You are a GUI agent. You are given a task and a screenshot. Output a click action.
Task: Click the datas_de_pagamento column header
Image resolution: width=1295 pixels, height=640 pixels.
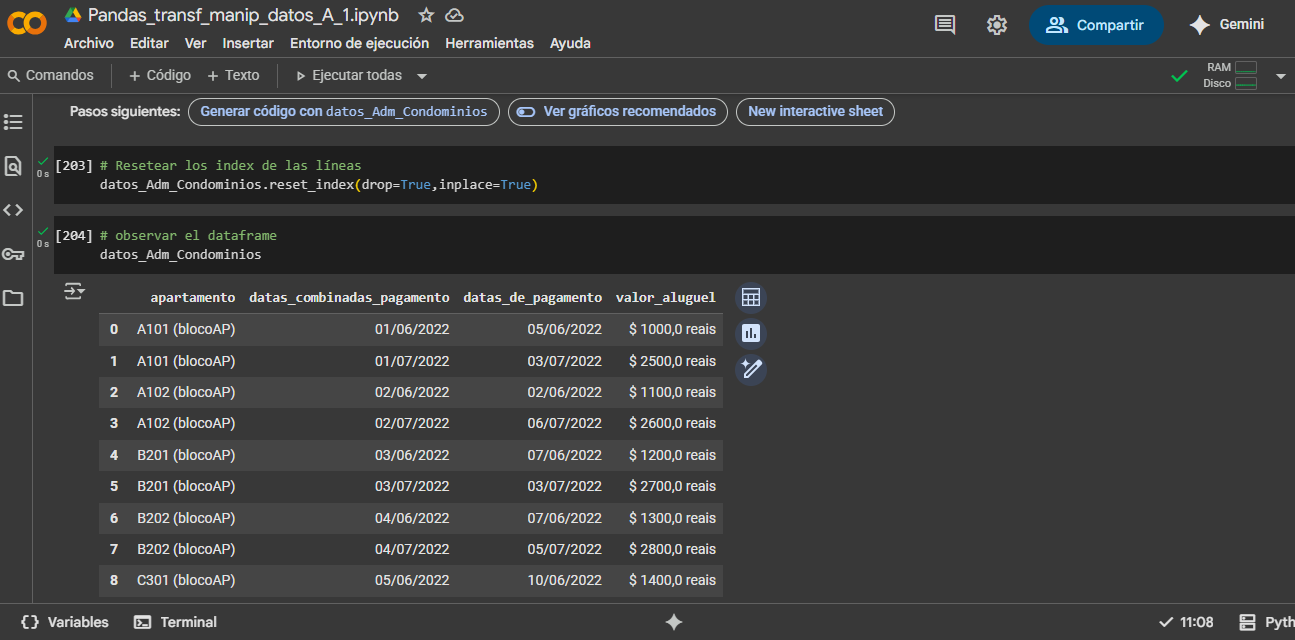[533, 297]
